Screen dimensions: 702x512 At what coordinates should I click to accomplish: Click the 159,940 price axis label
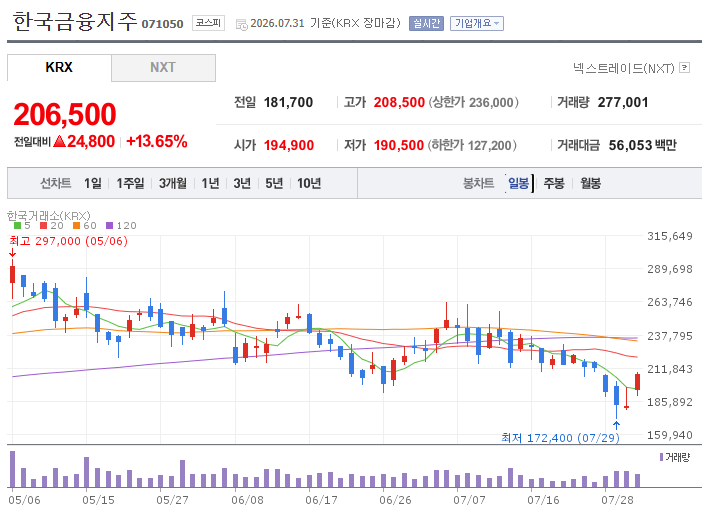point(670,435)
